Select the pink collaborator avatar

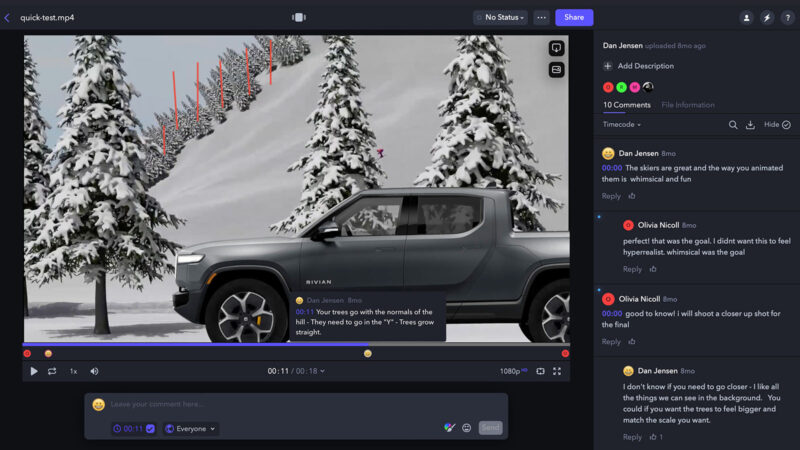tap(634, 87)
